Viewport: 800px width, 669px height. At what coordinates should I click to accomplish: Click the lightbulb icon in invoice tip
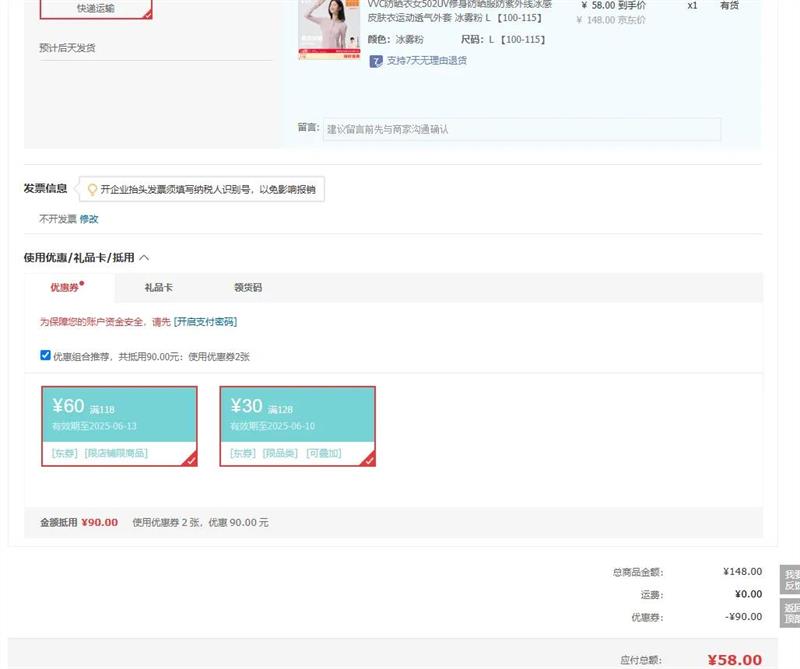pos(92,189)
